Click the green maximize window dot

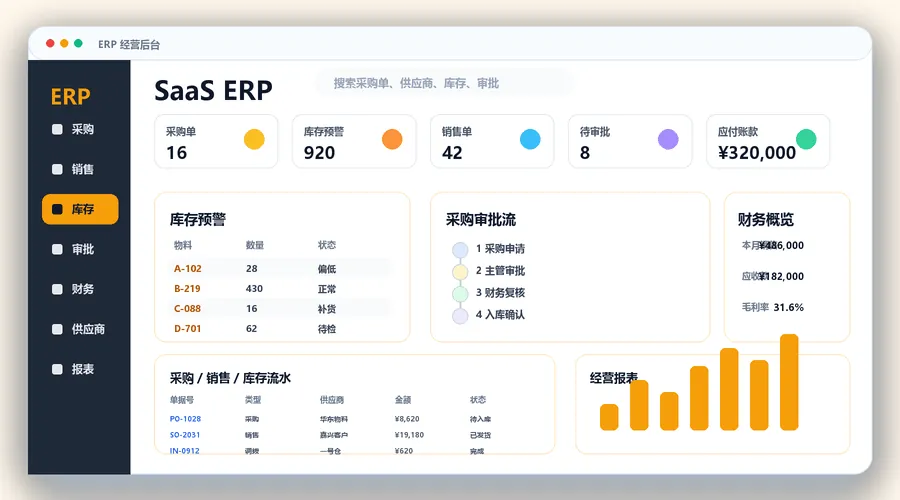tap(78, 44)
